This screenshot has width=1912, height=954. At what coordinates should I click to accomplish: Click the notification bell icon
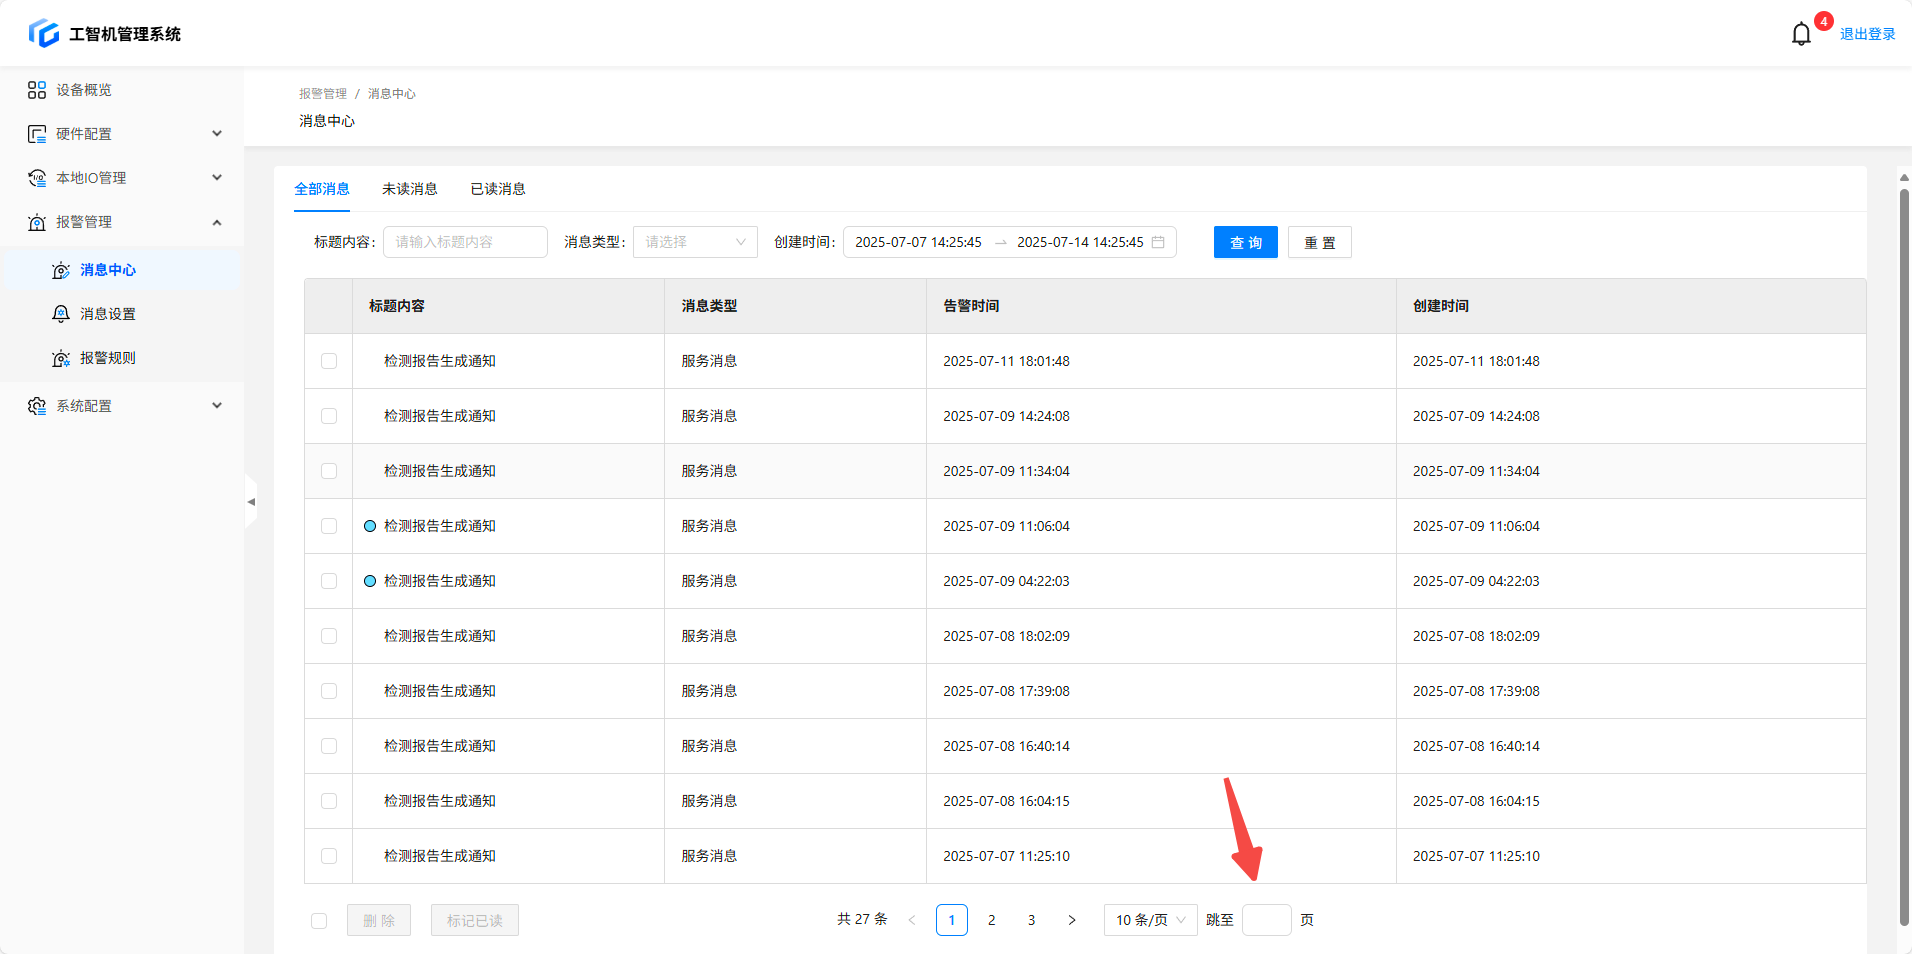click(x=1800, y=34)
